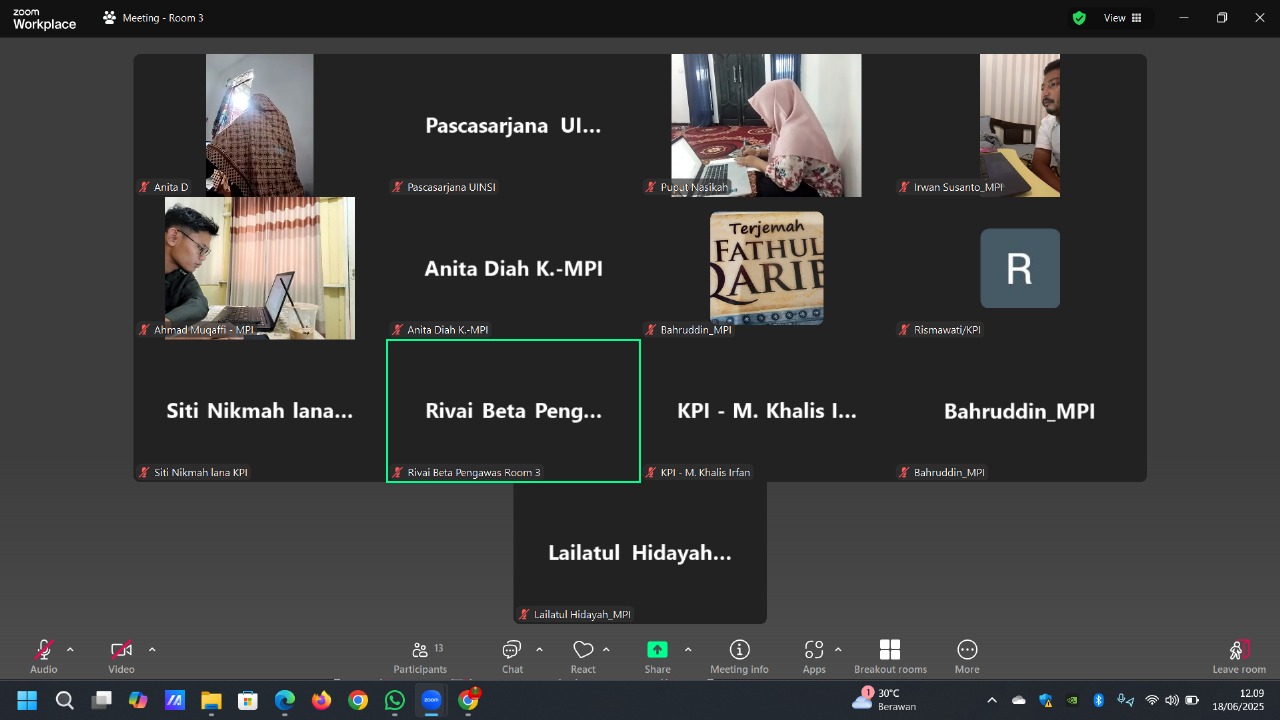
Task: Open the Participants panel
Action: 420,656
